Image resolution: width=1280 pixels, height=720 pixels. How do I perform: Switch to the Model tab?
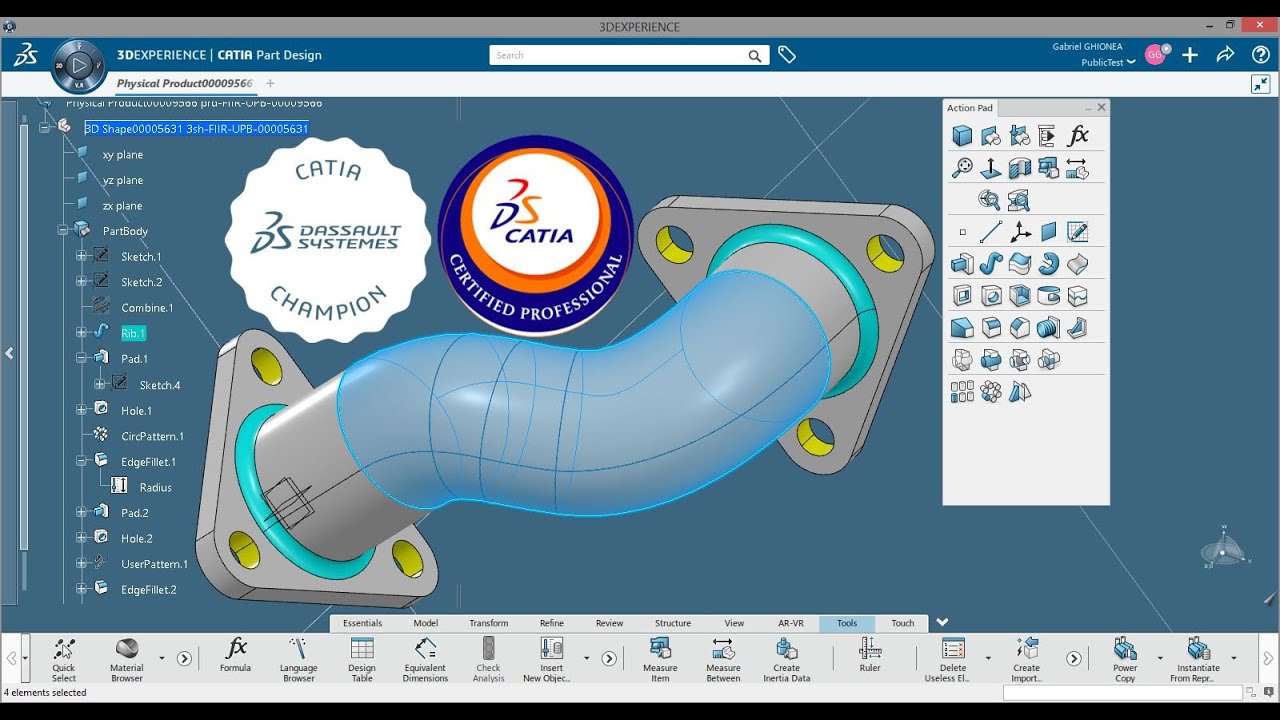pyautogui.click(x=426, y=623)
